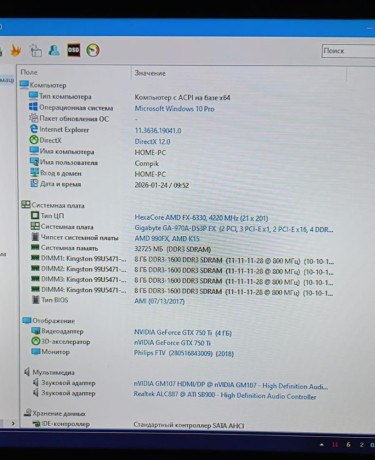Show hidden tray icons with up arrow

coord(322,445)
